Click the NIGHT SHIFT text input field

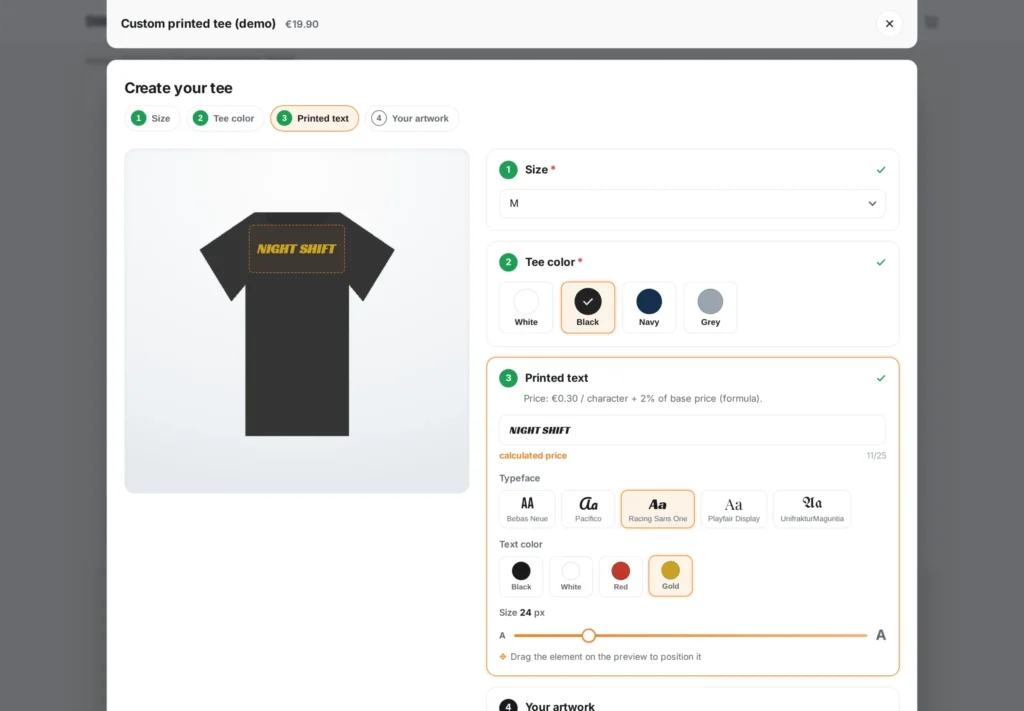pos(692,430)
